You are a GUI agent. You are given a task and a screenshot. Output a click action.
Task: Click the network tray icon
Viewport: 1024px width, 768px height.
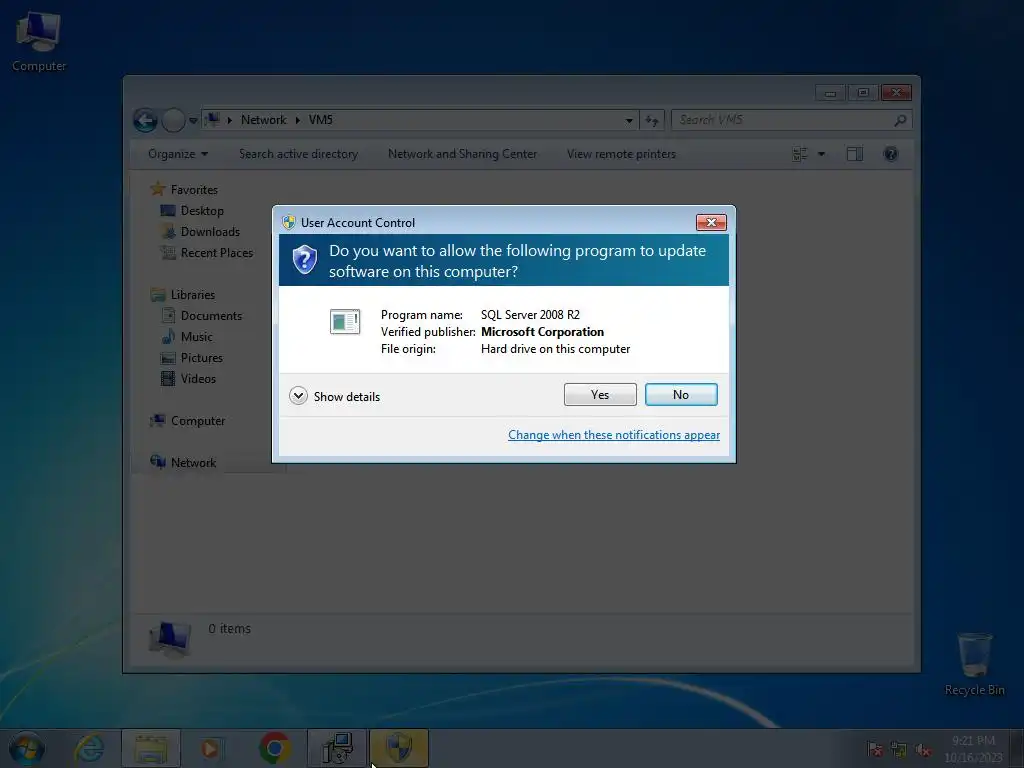pyautogui.click(x=899, y=749)
